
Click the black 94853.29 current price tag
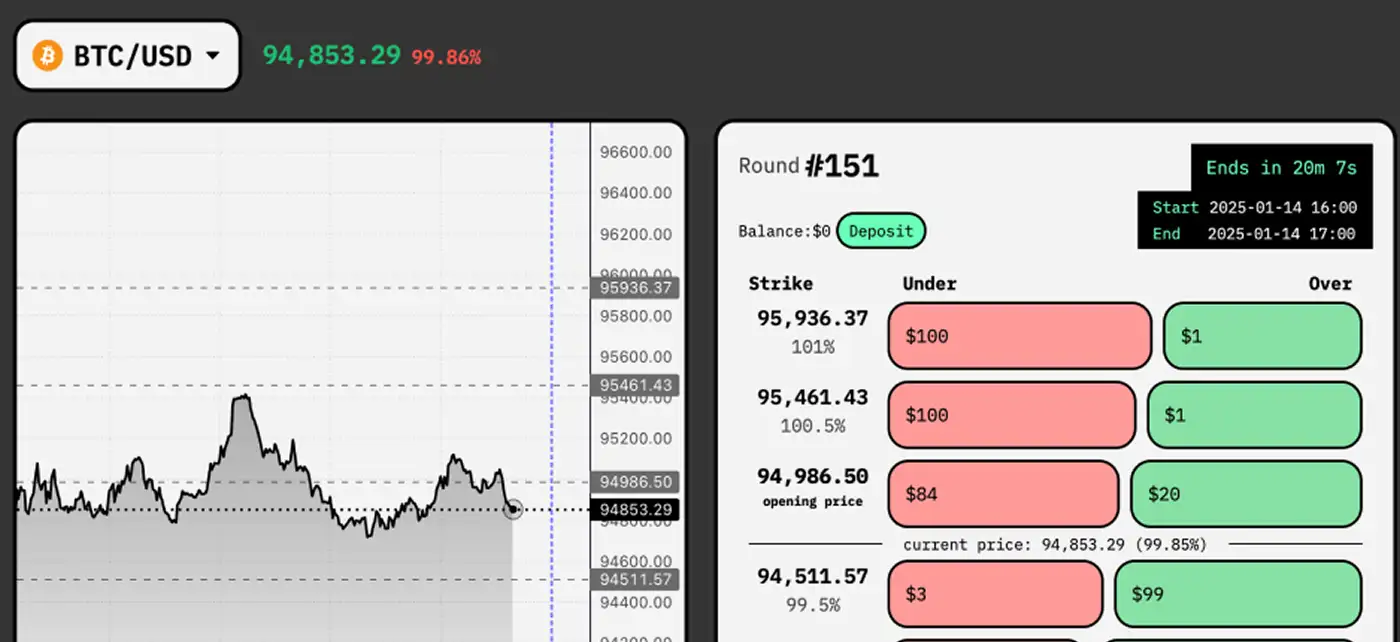pyautogui.click(x=635, y=510)
